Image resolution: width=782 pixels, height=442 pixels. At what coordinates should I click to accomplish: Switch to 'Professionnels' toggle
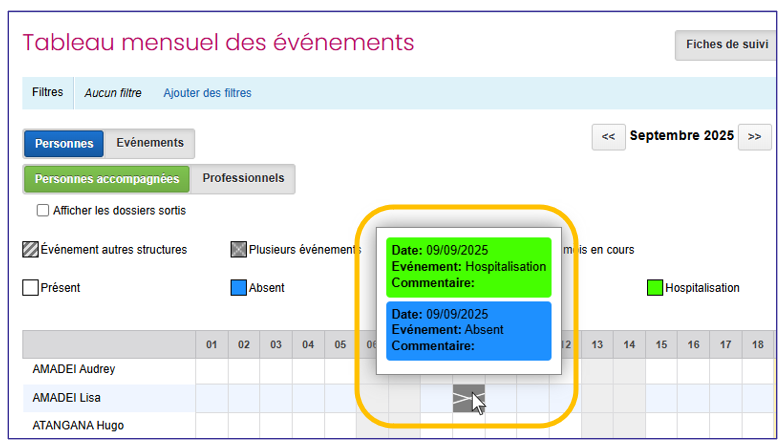click(243, 179)
